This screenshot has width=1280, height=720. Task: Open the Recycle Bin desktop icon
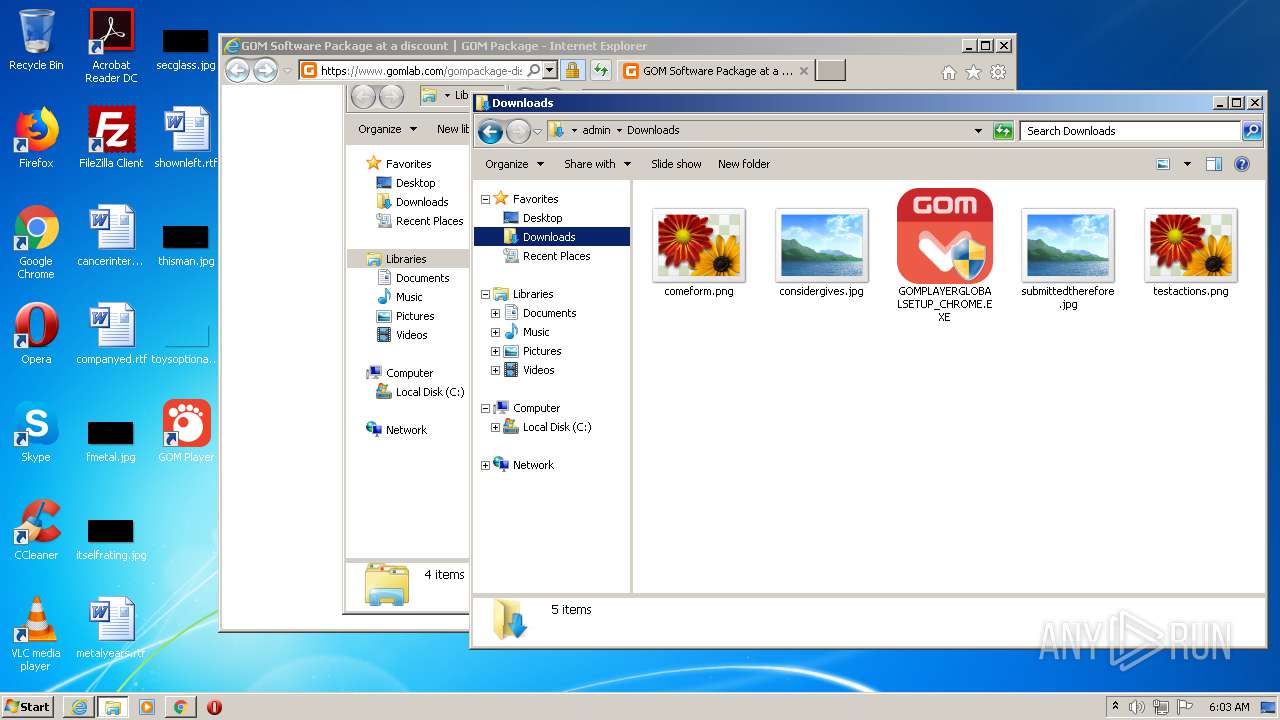click(36, 40)
